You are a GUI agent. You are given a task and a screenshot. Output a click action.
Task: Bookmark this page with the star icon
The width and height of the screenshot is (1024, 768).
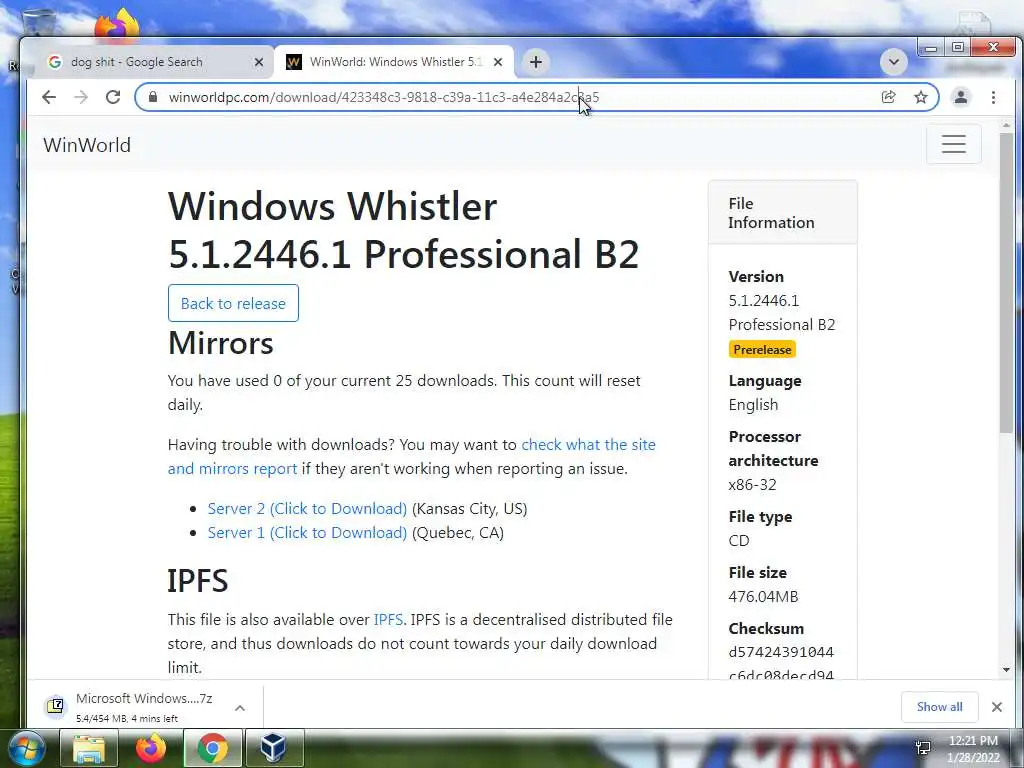click(x=921, y=97)
